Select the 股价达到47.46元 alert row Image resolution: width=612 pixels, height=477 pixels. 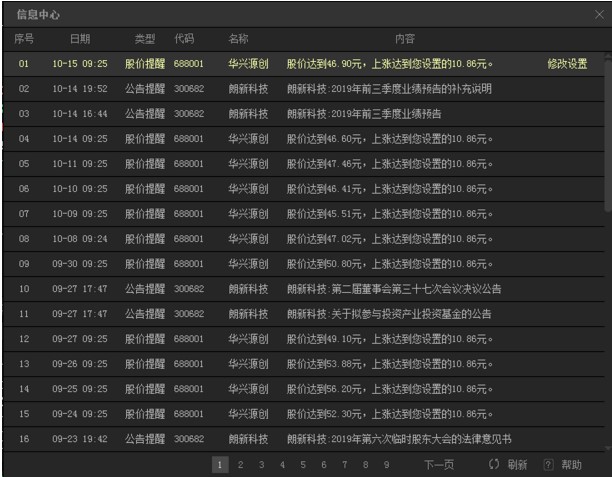coord(303,164)
